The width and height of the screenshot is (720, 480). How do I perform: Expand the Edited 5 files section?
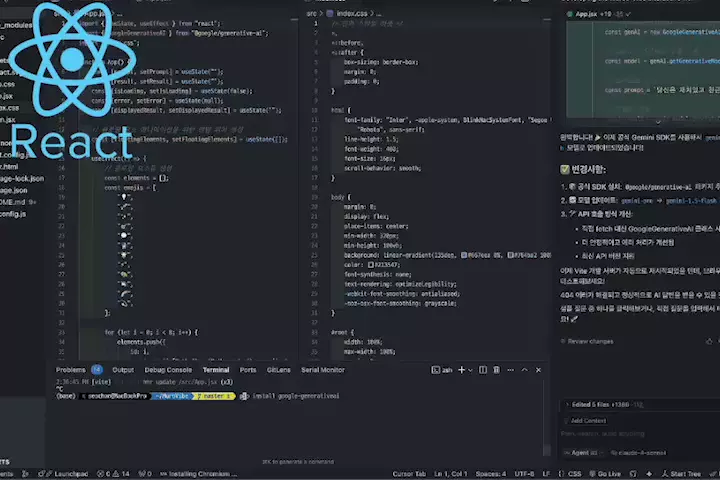tap(604, 405)
